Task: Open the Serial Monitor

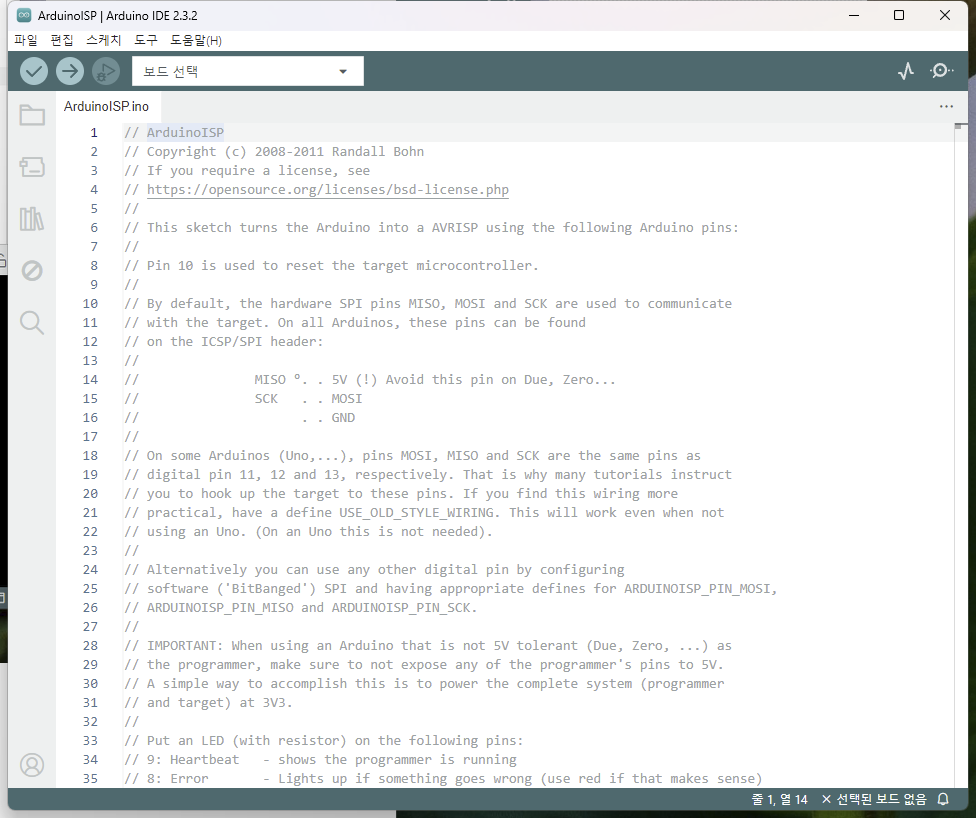Action: pos(941,71)
